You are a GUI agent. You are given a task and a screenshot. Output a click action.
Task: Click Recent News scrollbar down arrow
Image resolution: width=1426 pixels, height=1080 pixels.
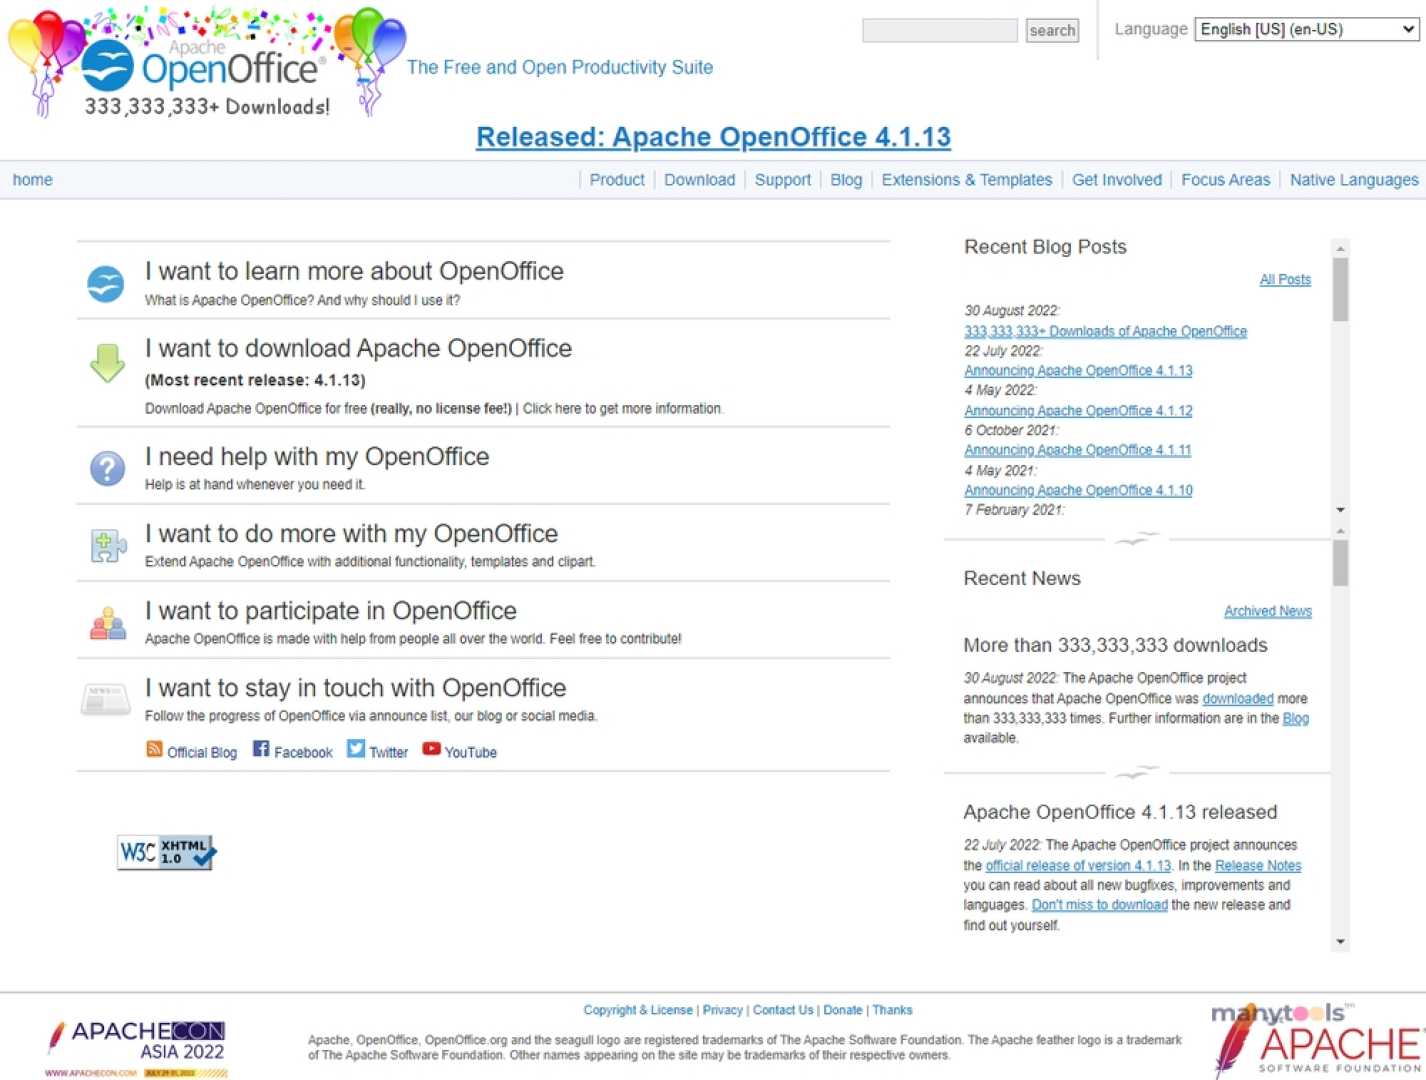(1341, 942)
